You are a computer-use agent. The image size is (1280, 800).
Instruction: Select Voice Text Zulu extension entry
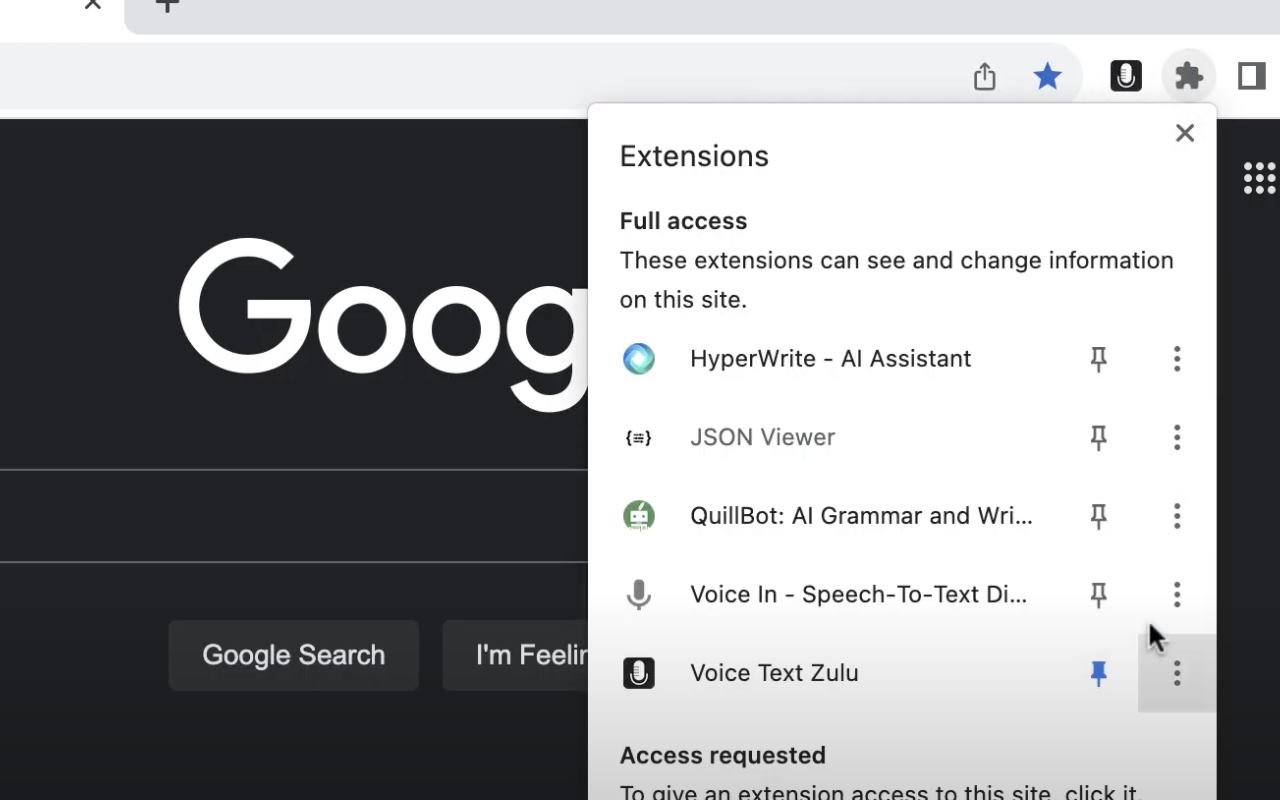tap(774, 673)
